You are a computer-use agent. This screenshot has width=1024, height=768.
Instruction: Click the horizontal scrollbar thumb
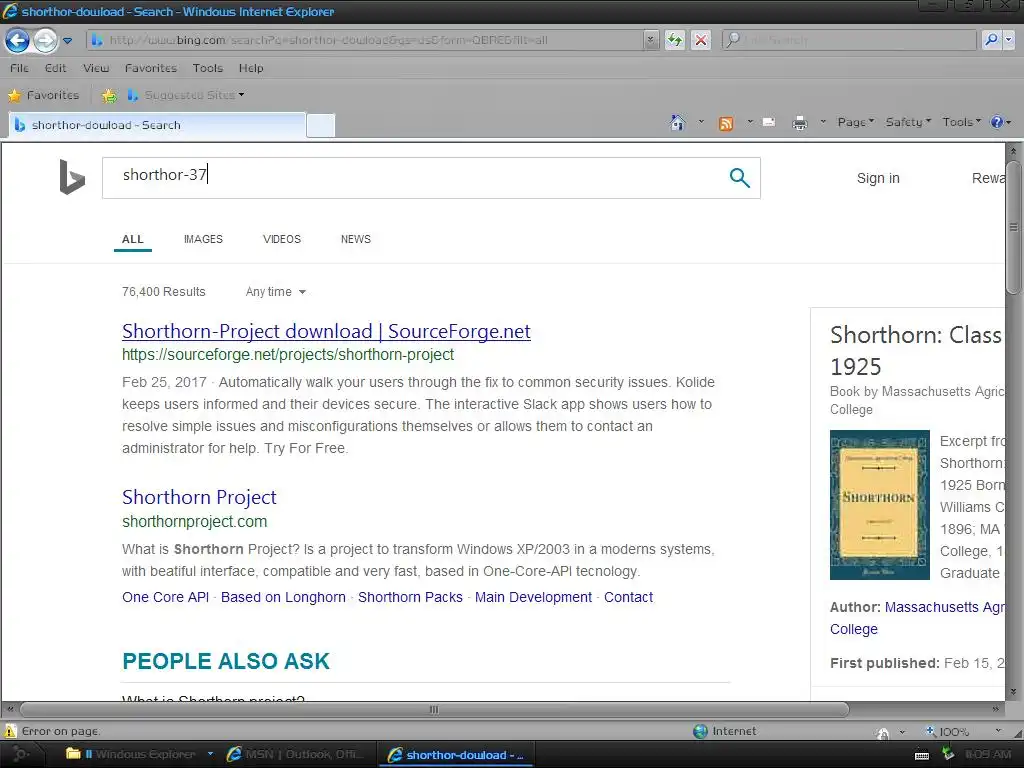[x=434, y=709]
